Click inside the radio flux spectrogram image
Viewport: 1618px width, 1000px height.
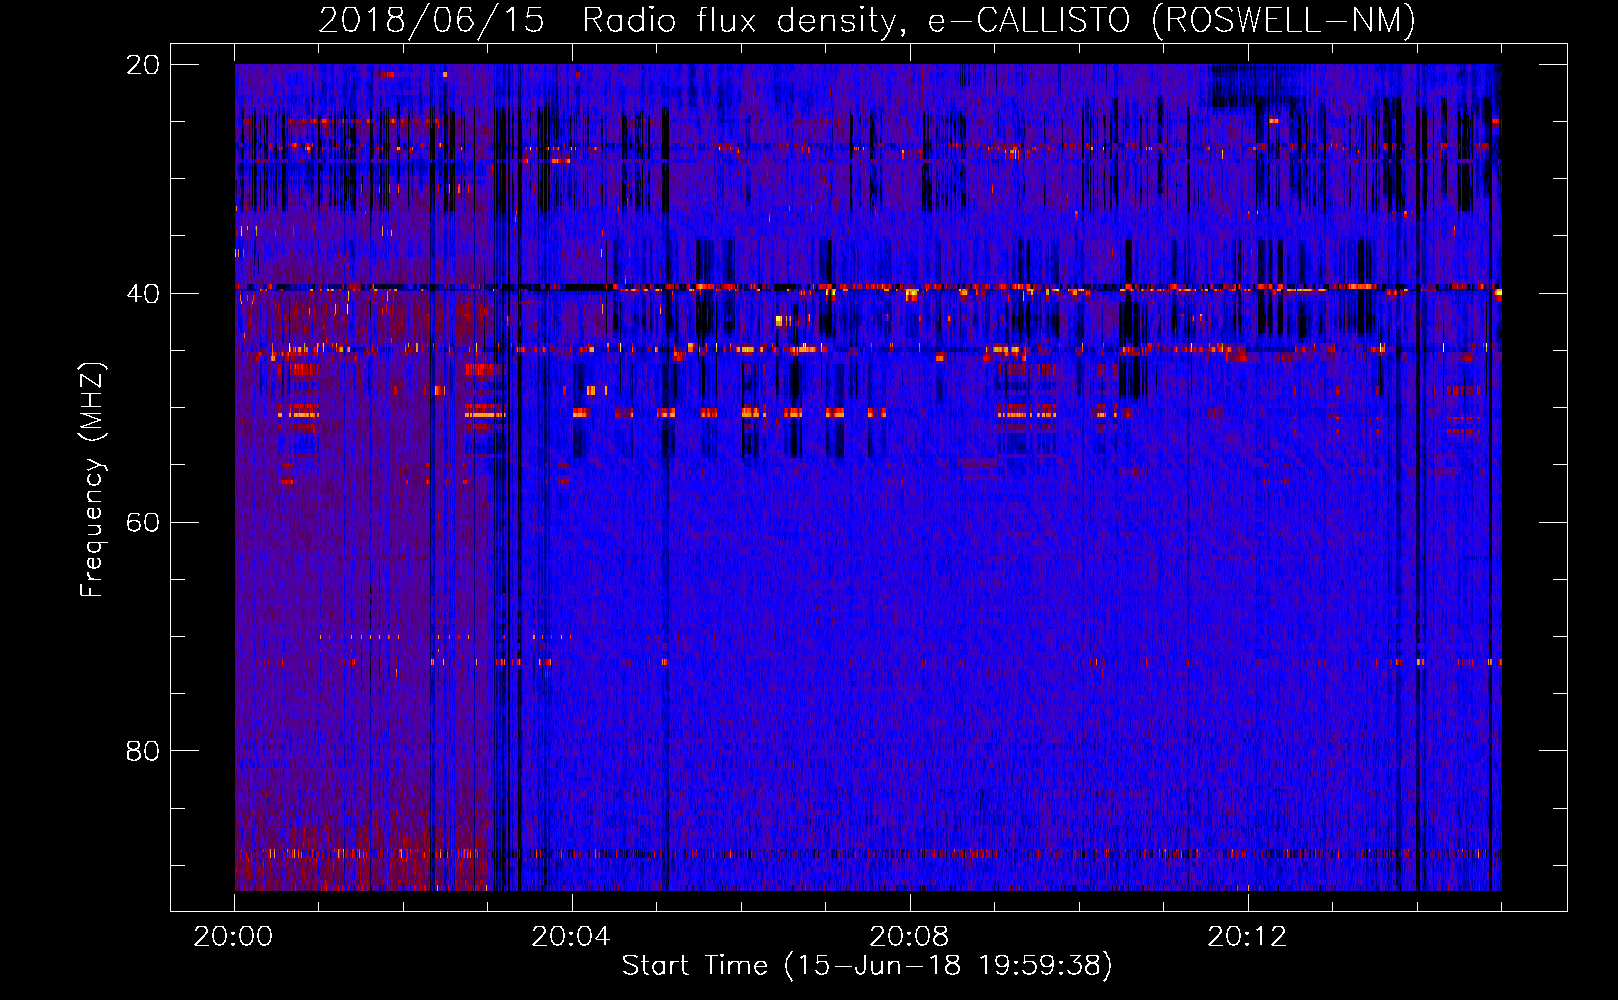point(868,477)
